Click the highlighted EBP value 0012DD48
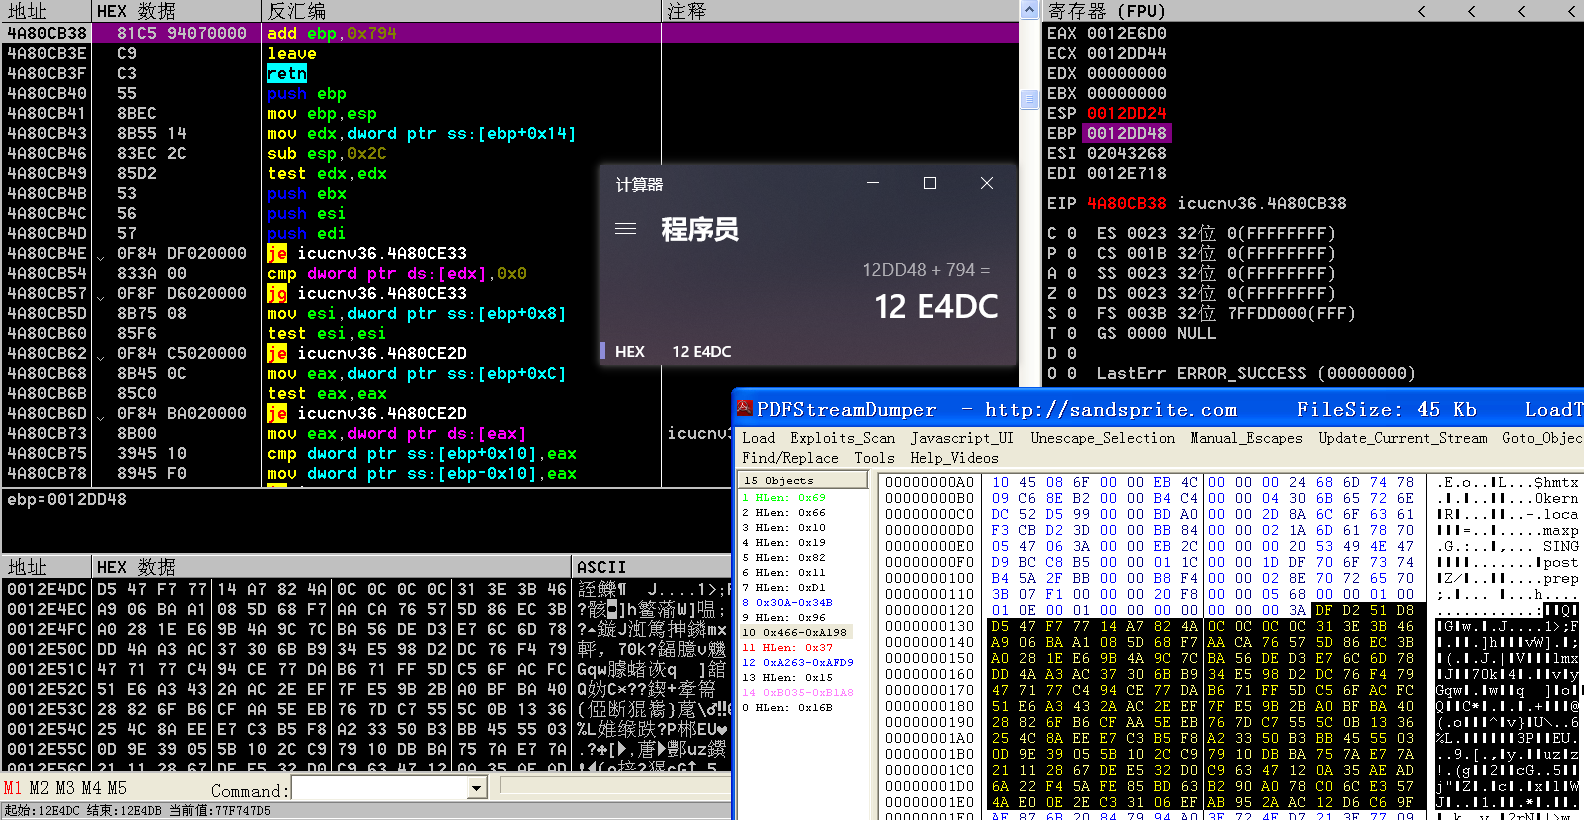This screenshot has height=820, width=1584. [x=1127, y=133]
